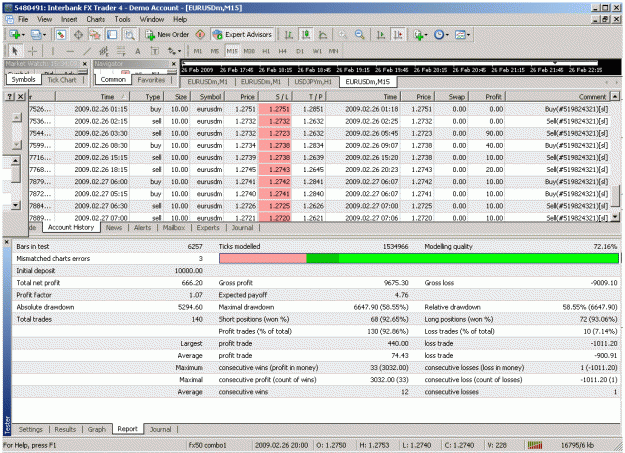Select the Equidistant Channel tool
The image size is (625, 453).
tap(104, 51)
